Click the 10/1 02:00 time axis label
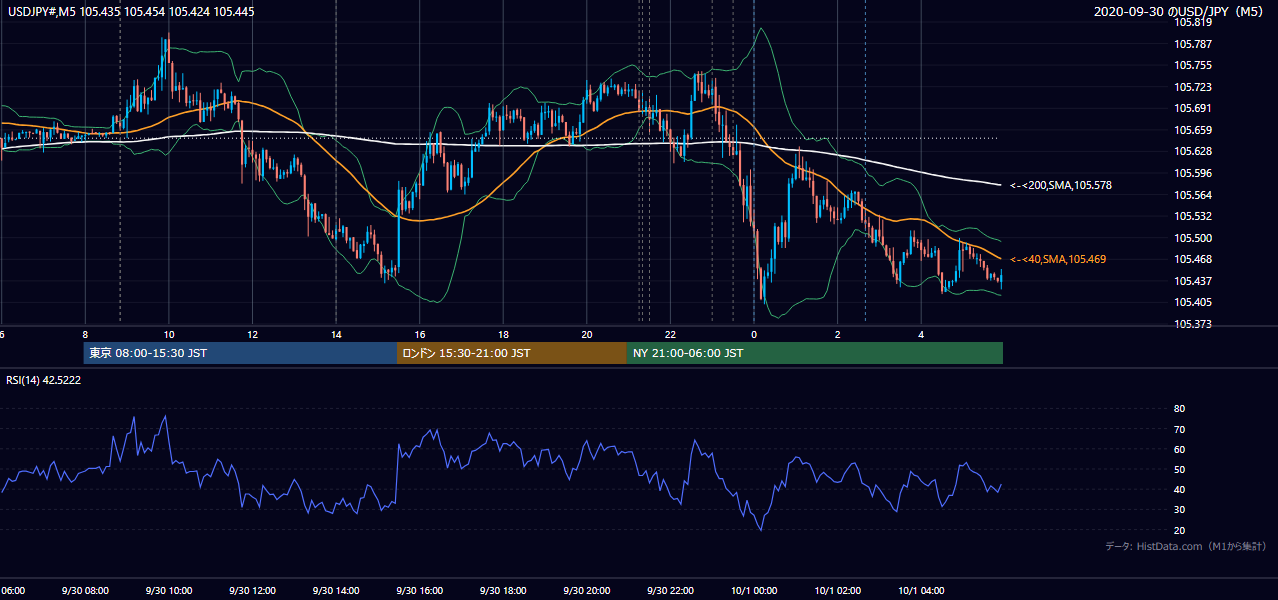Screen dimensions: 1278x600 click(837, 591)
